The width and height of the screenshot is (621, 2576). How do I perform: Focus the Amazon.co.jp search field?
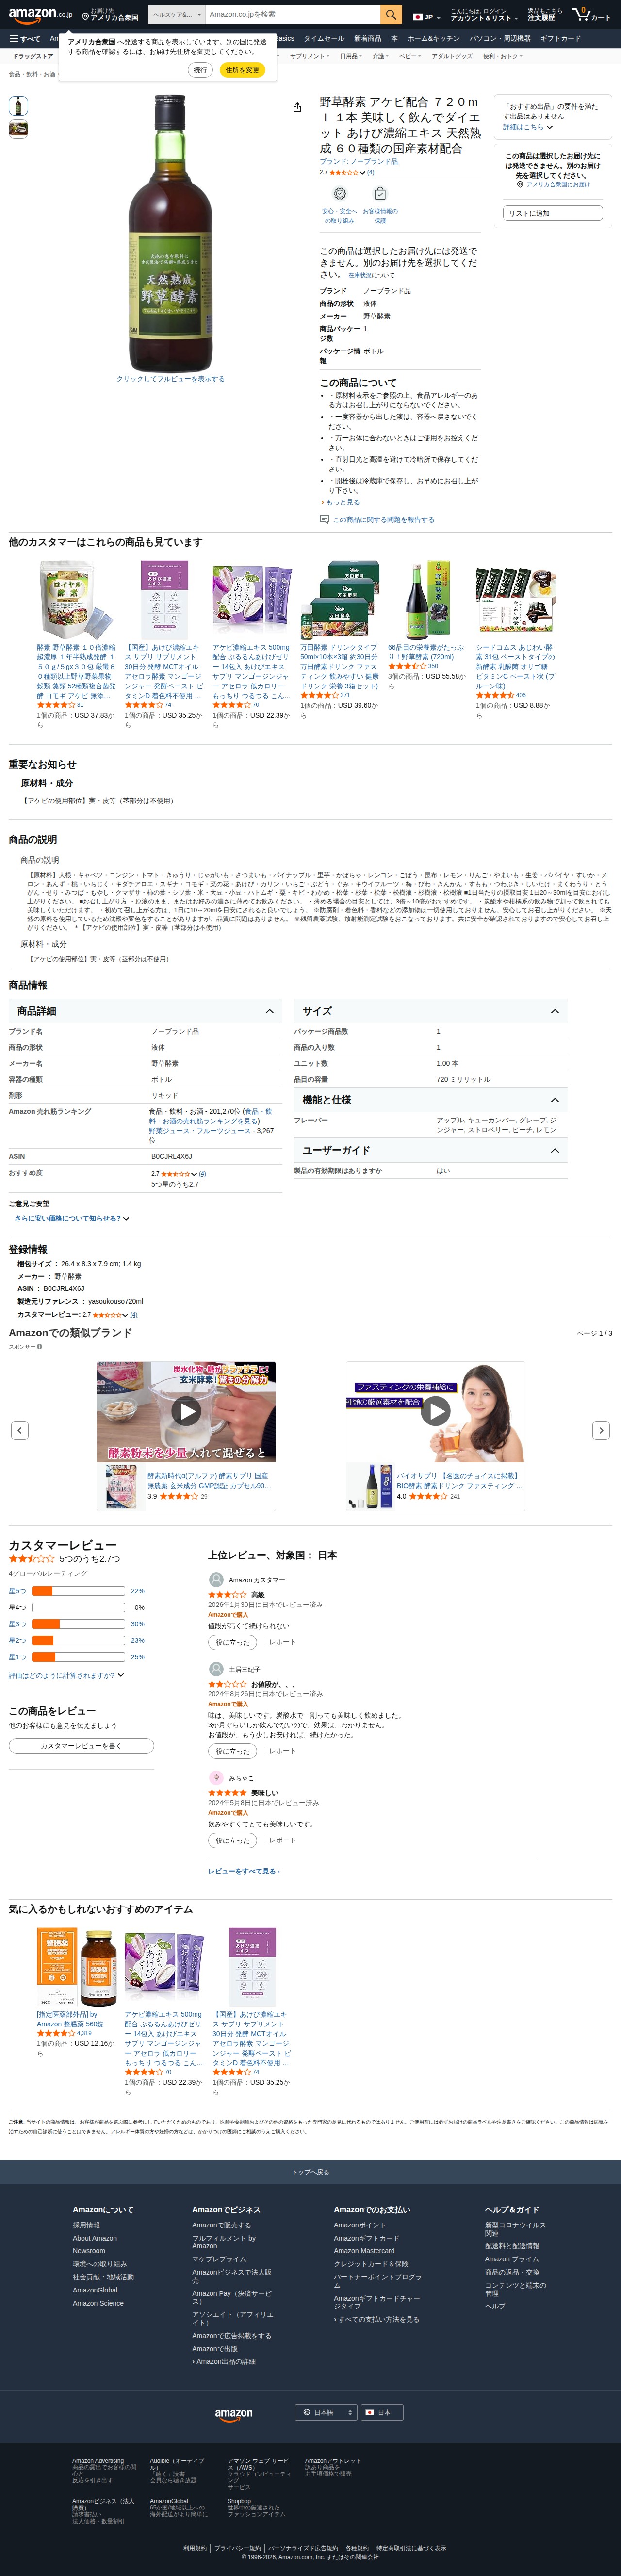pos(293,15)
